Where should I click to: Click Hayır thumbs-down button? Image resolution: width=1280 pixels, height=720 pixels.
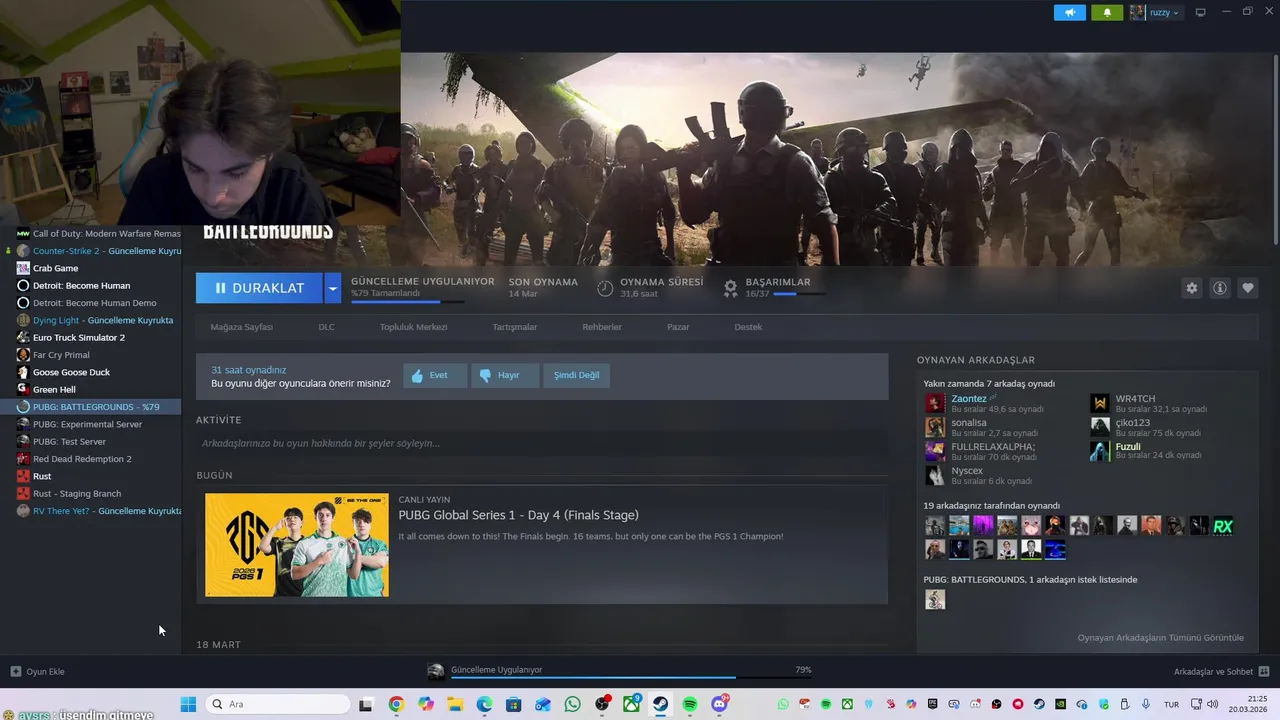[x=505, y=375]
